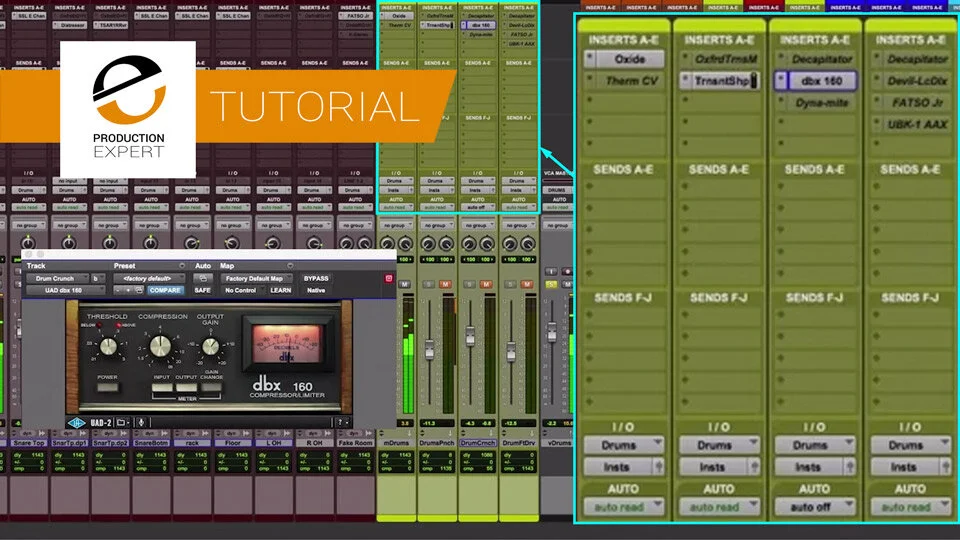Open Devil-LcDlx insert in enlarged panel

point(917,81)
